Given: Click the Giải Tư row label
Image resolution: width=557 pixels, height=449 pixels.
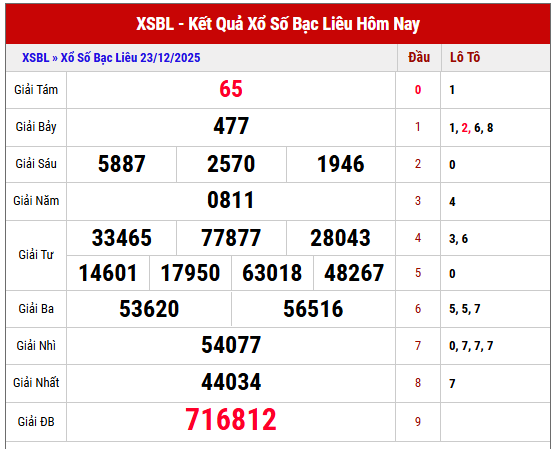Looking at the screenshot, I should click(x=36, y=255).
